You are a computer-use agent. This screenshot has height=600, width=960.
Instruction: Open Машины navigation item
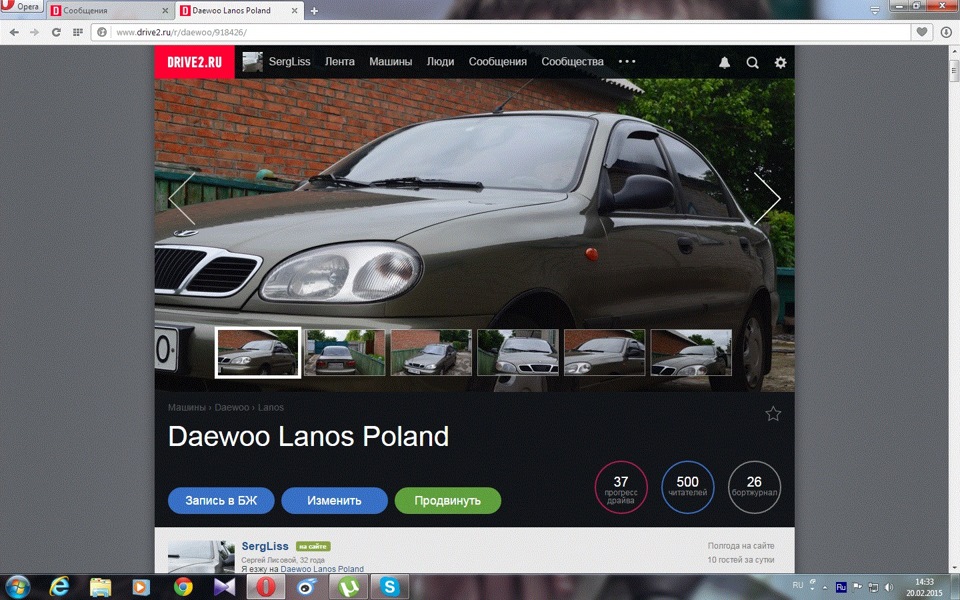pos(391,62)
